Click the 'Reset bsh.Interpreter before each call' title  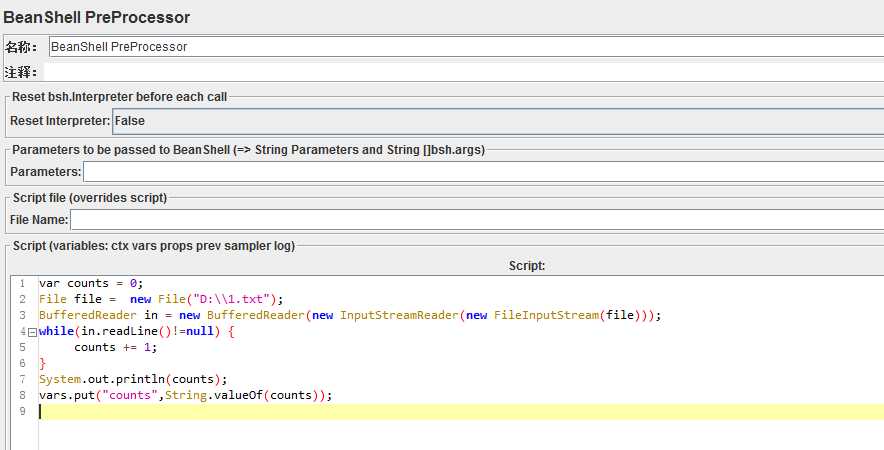pyautogui.click(x=120, y=96)
